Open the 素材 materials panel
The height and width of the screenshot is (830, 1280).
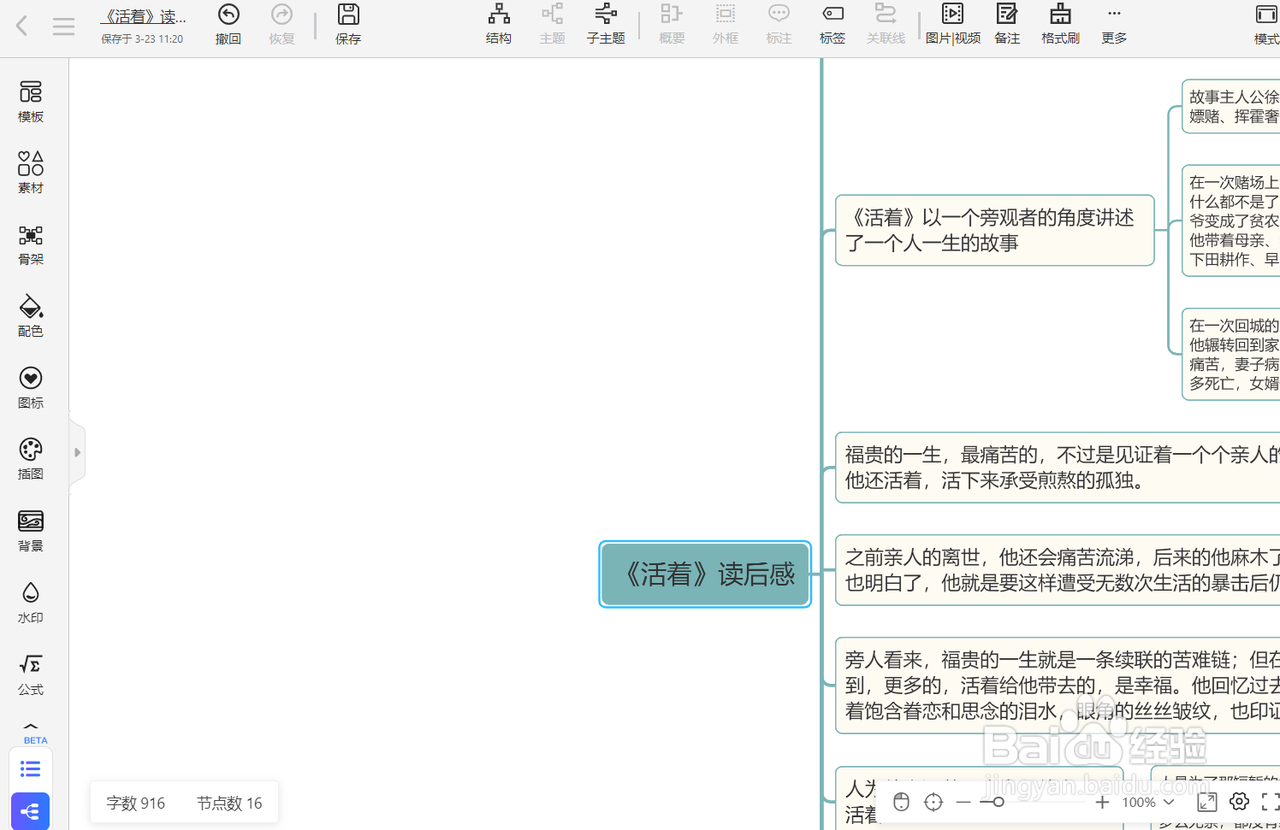[31, 173]
